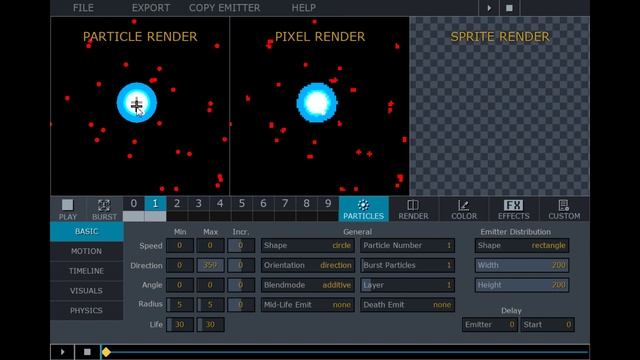Image resolution: width=640 pixels, height=360 pixels.
Task: Select emitter slot 5
Action: (242, 204)
